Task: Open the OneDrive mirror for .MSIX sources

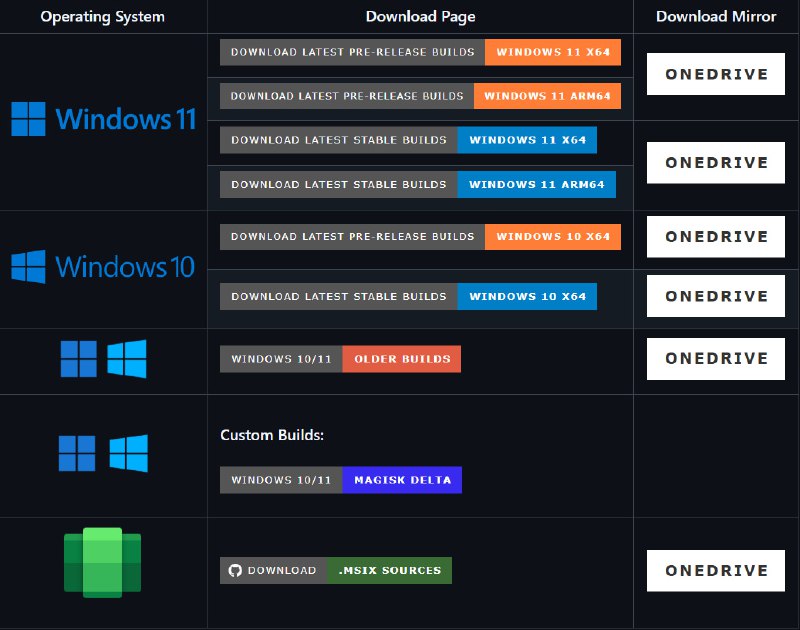Action: tap(715, 570)
